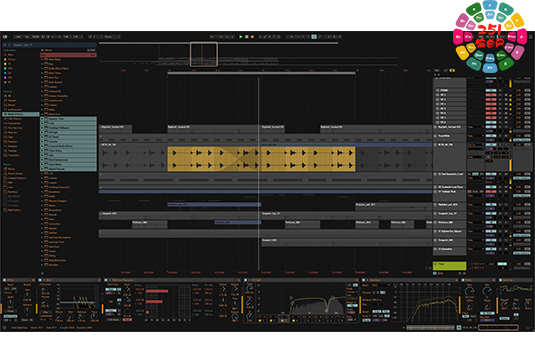This screenshot has height=363, width=535.
Task: Toggle the info view icon at bottom-left
Action: tap(4, 328)
